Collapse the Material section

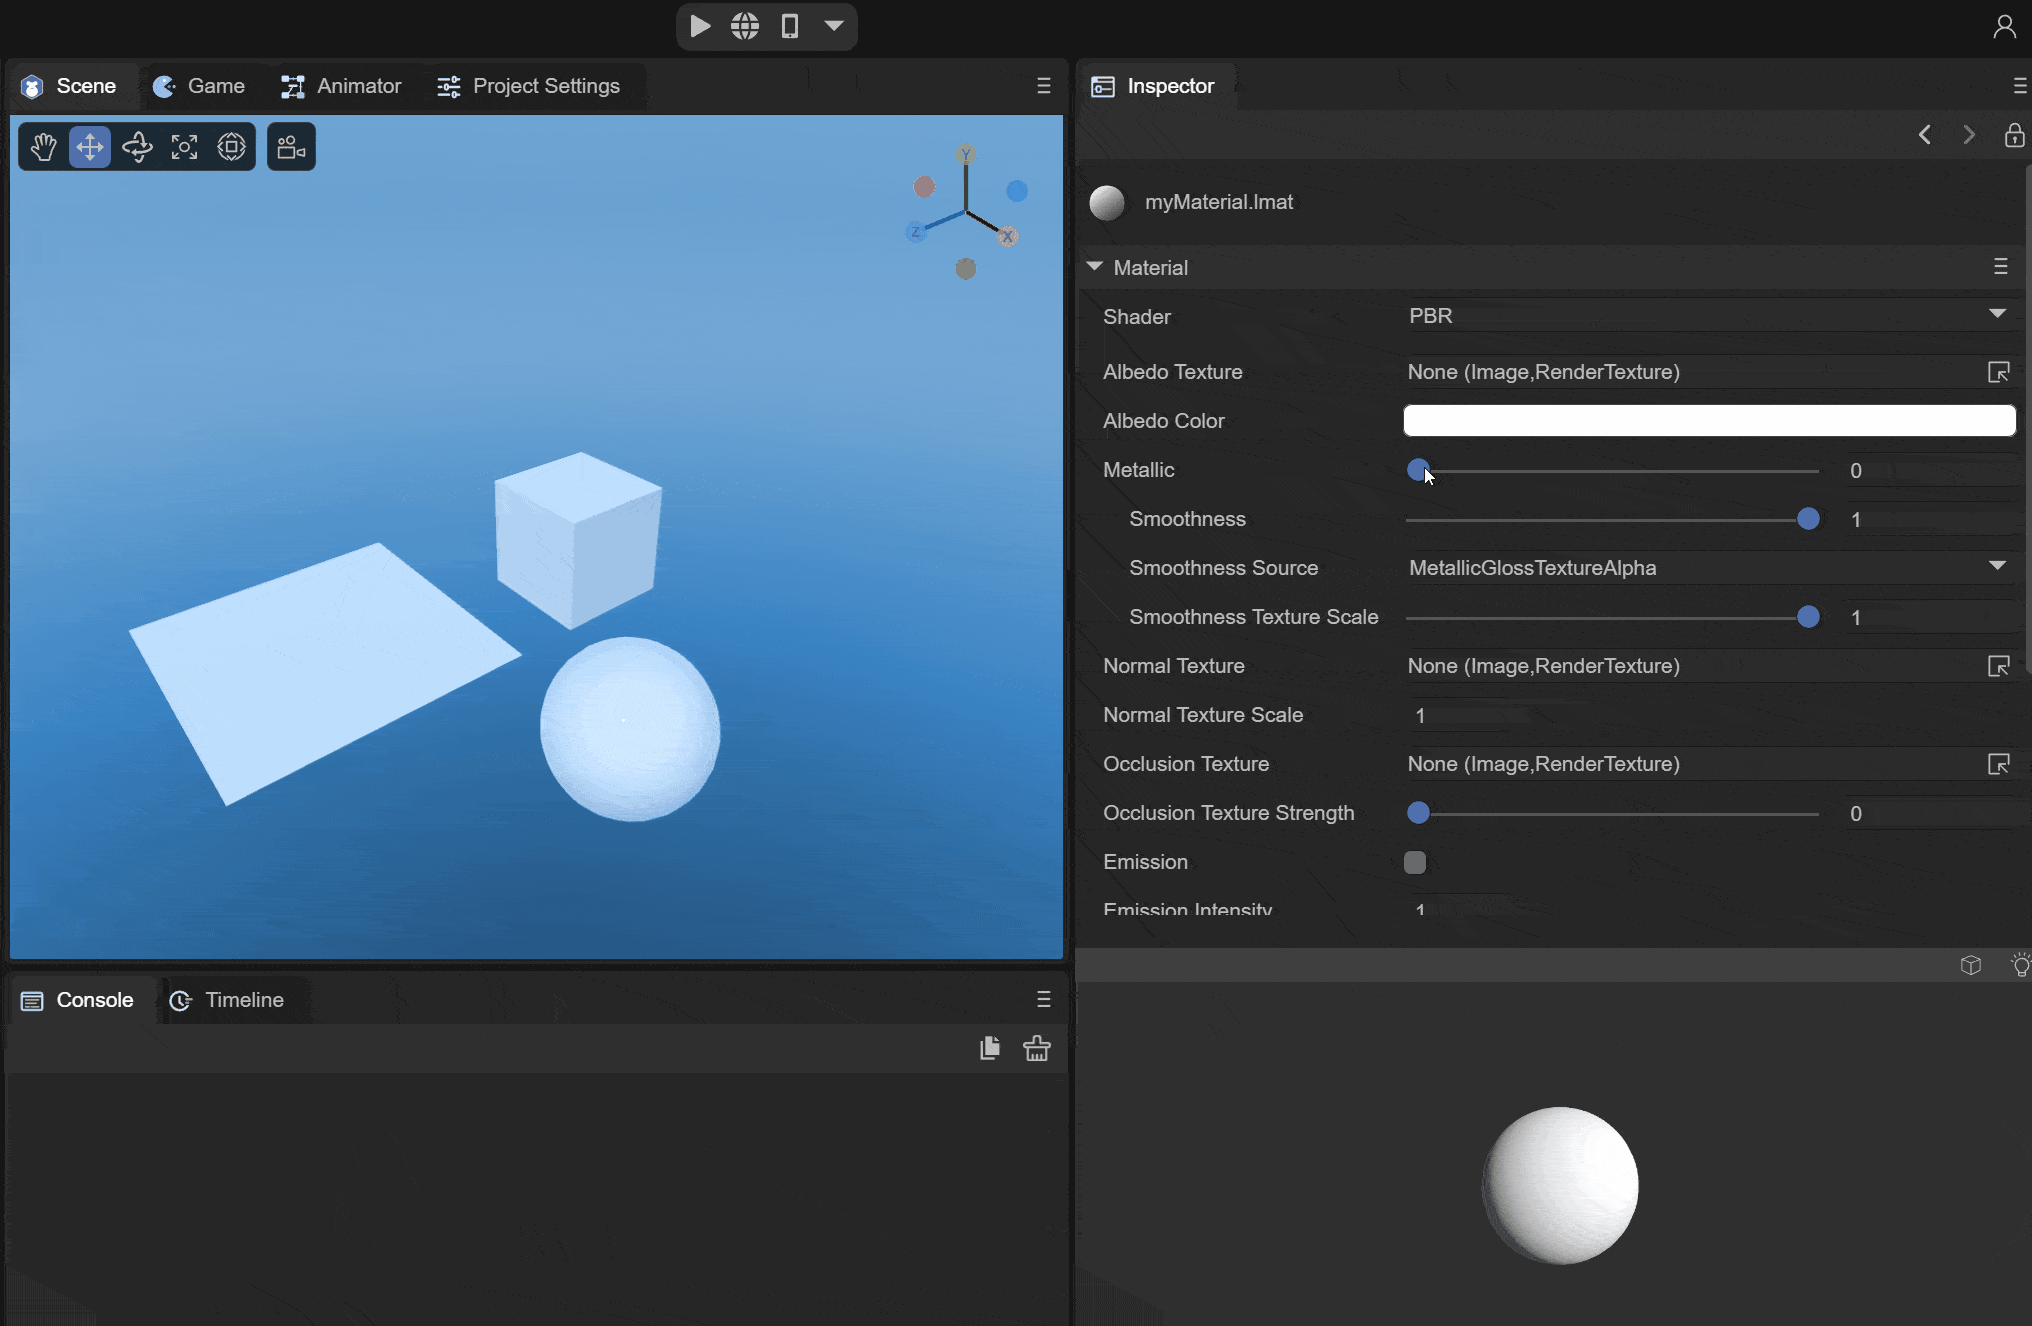tap(1095, 267)
